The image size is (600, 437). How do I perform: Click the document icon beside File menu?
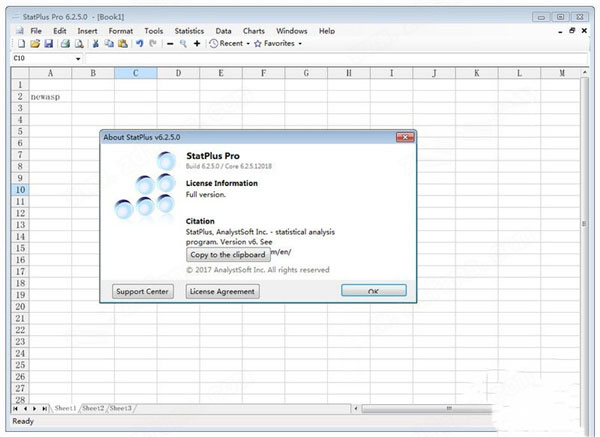point(19,31)
